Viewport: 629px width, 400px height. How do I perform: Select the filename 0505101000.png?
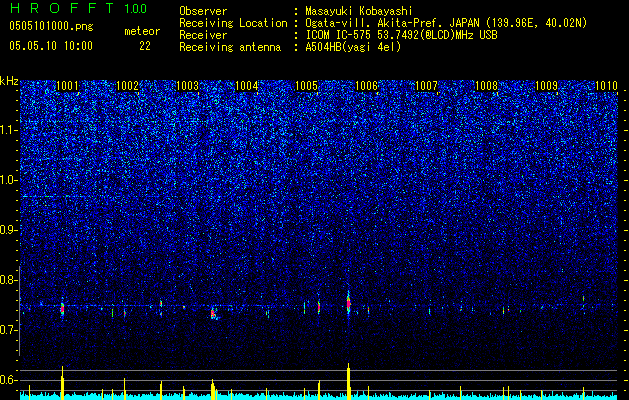51,26
